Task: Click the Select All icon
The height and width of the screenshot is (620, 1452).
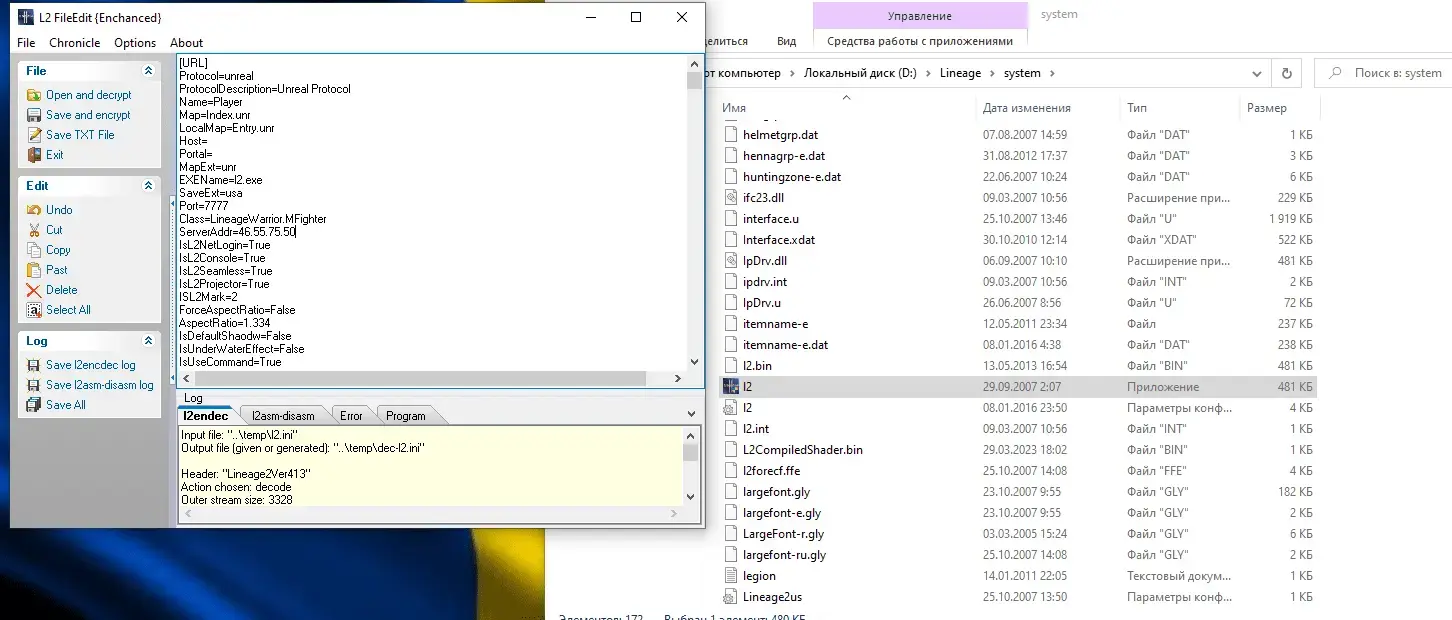Action: [34, 310]
